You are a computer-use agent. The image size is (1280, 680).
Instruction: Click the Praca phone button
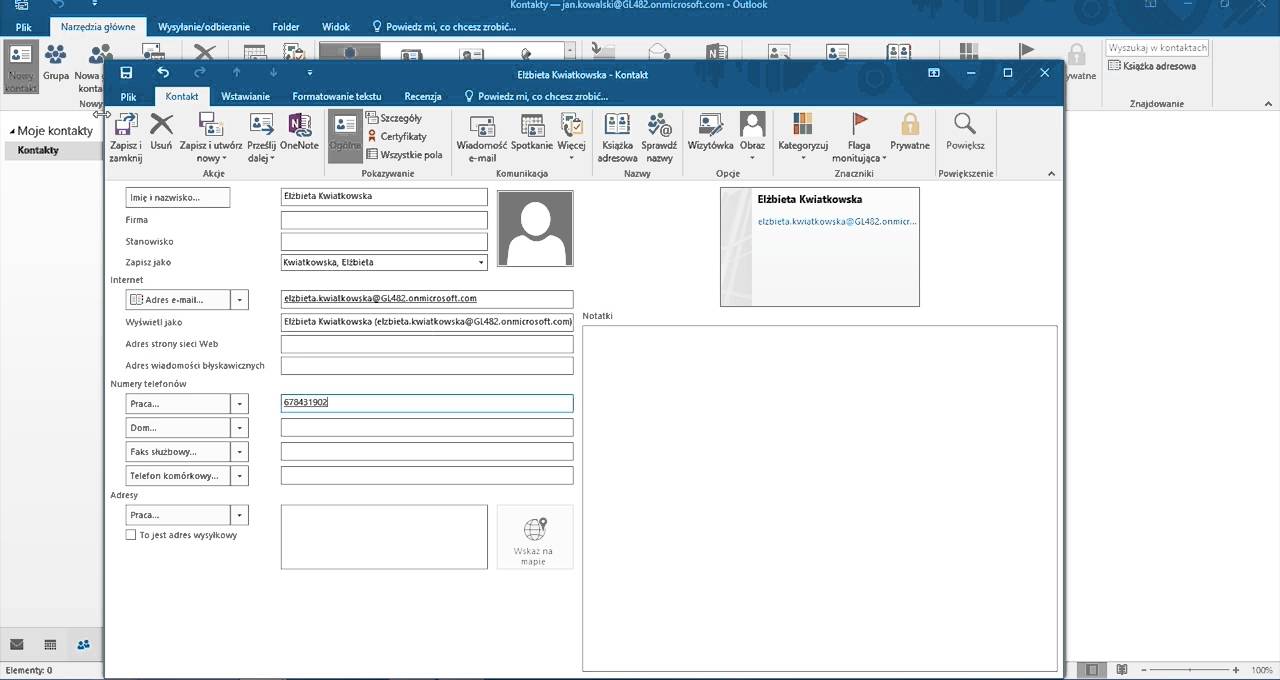[178, 404]
